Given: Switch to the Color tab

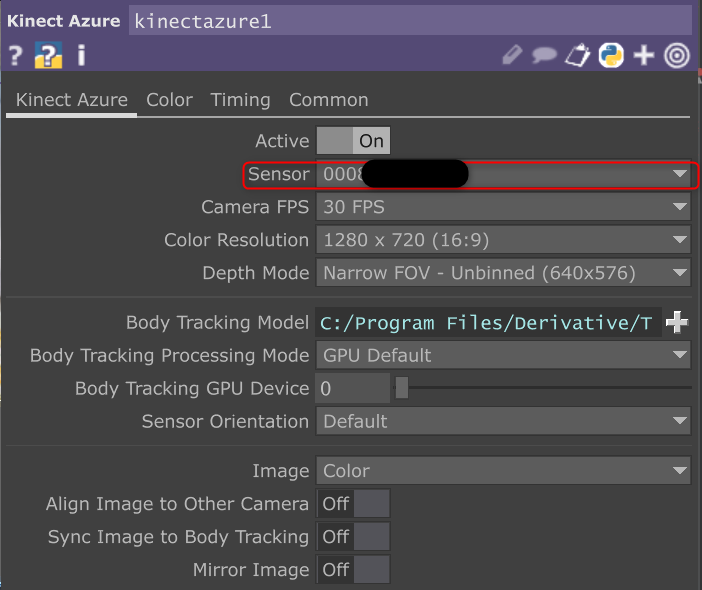Looking at the screenshot, I should [169, 100].
